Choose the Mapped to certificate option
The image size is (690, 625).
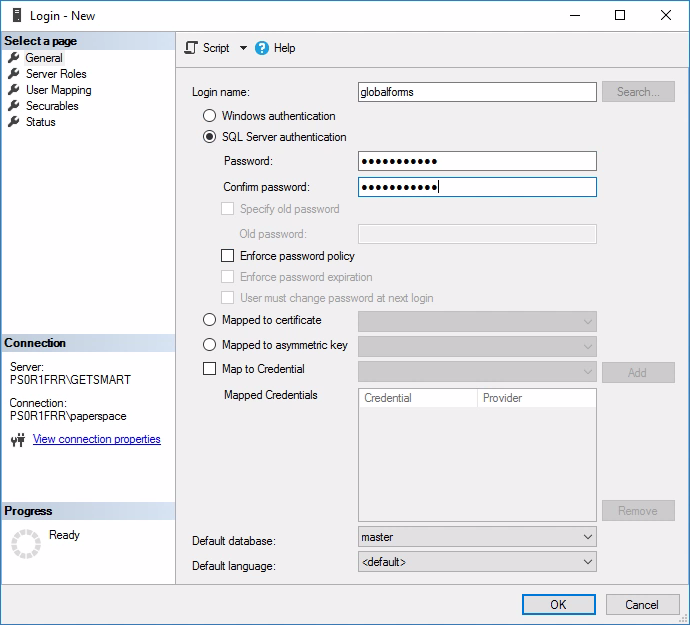[210, 320]
